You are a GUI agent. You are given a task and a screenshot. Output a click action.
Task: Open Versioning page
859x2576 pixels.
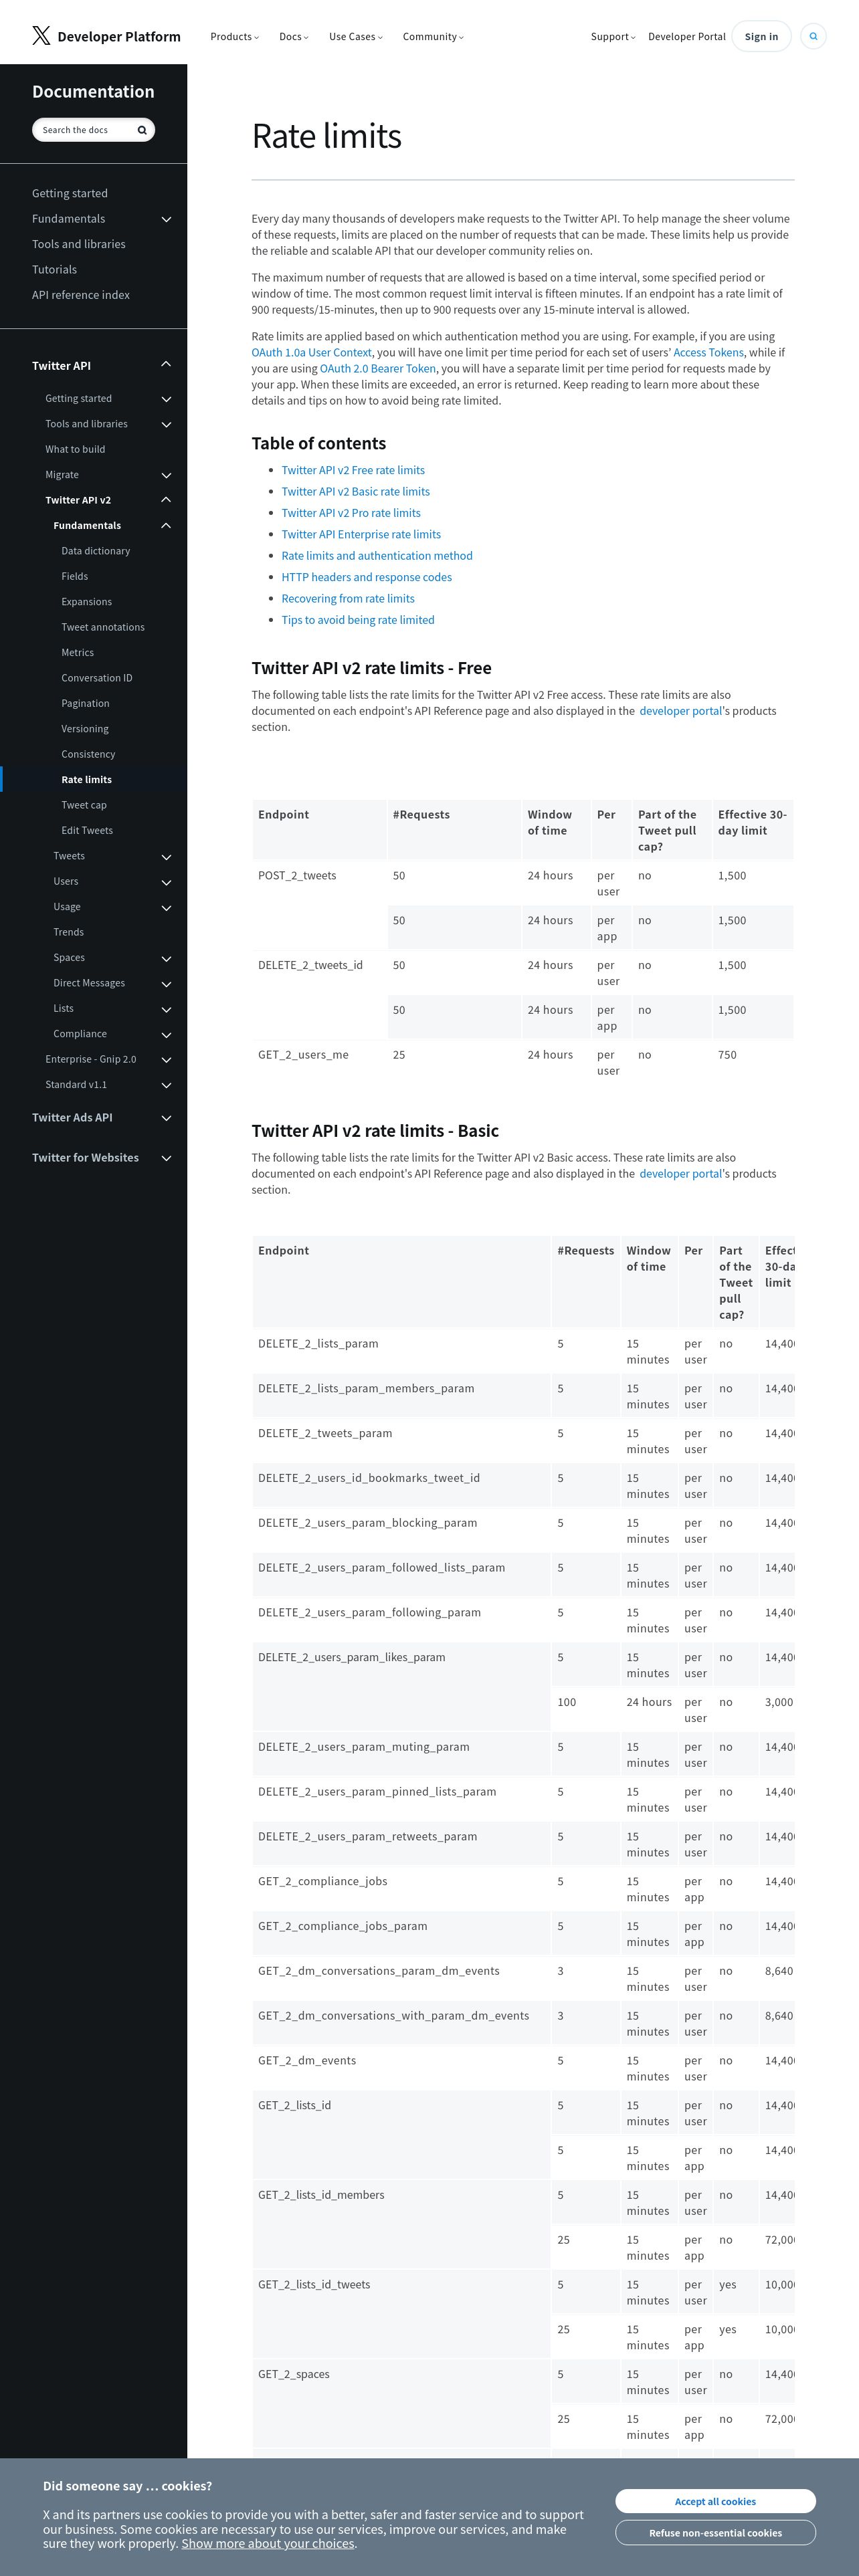coord(85,729)
